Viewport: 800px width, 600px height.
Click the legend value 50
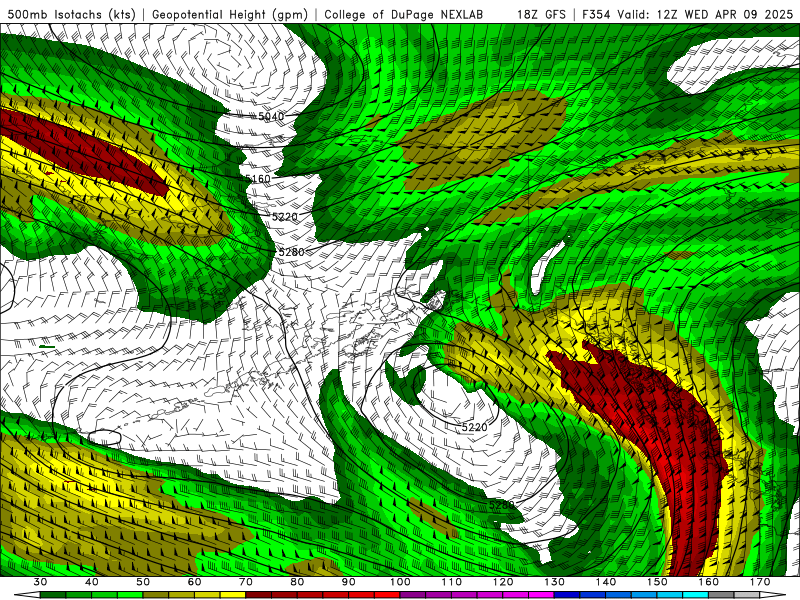pyautogui.click(x=143, y=582)
